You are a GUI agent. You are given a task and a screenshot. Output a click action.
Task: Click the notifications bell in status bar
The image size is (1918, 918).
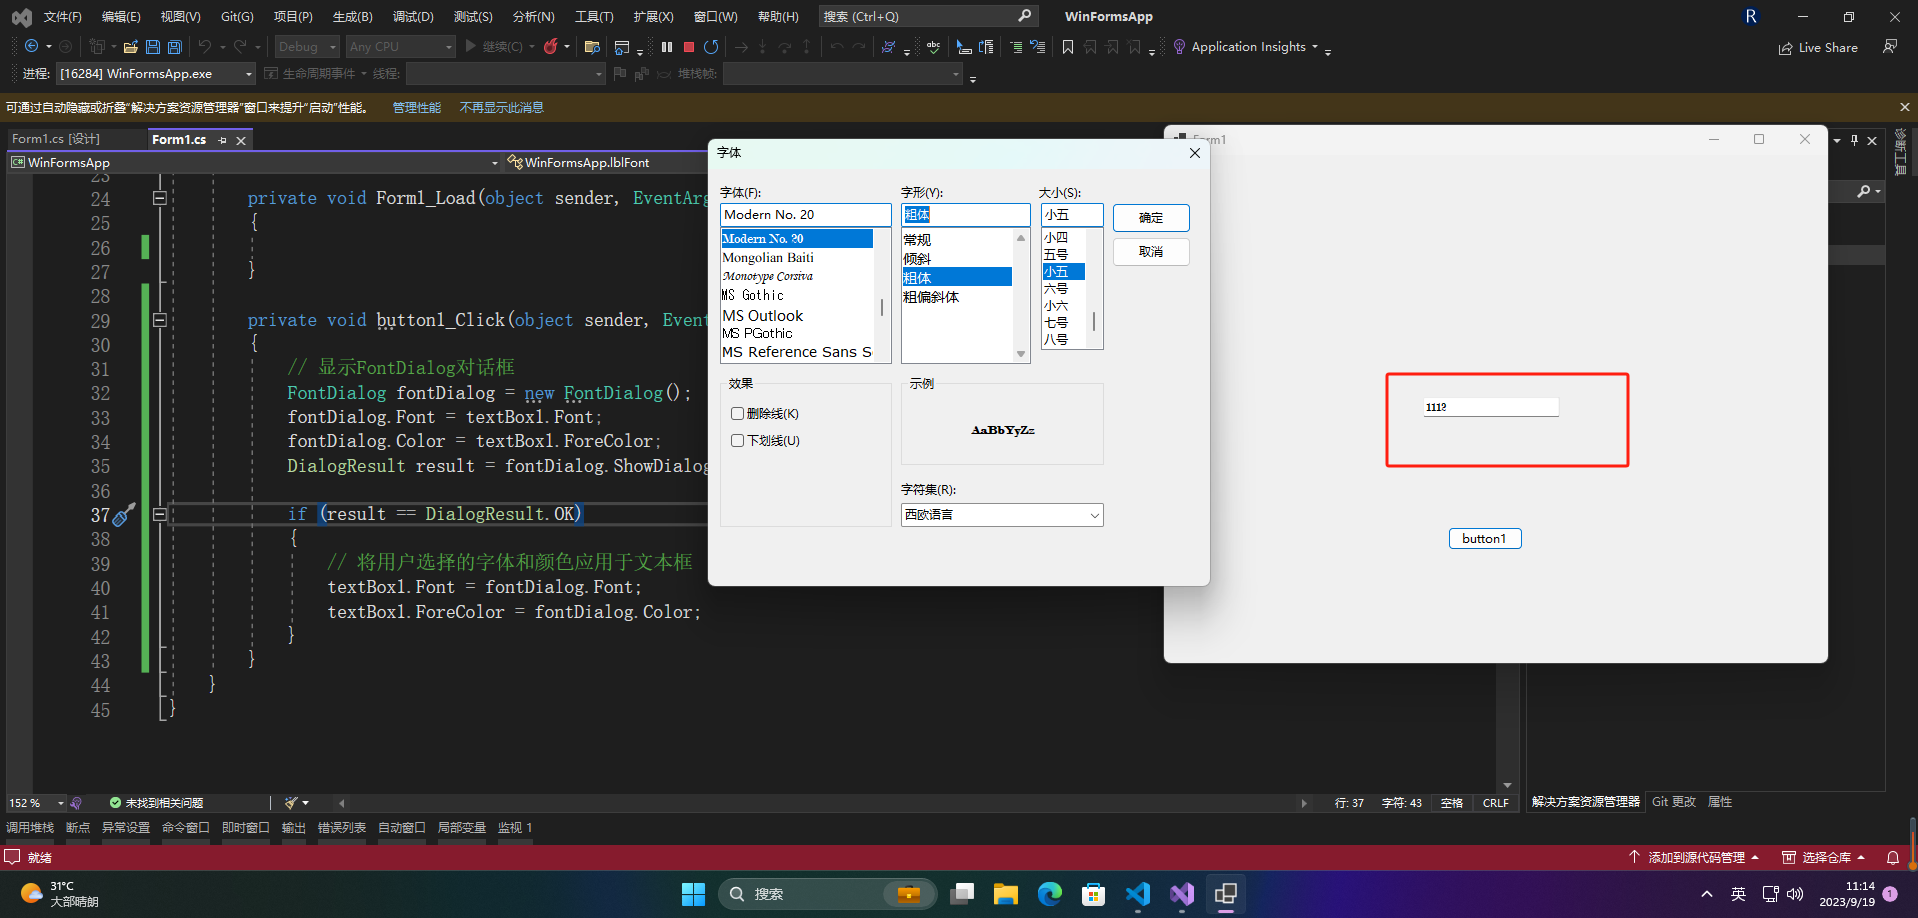coord(1893,858)
